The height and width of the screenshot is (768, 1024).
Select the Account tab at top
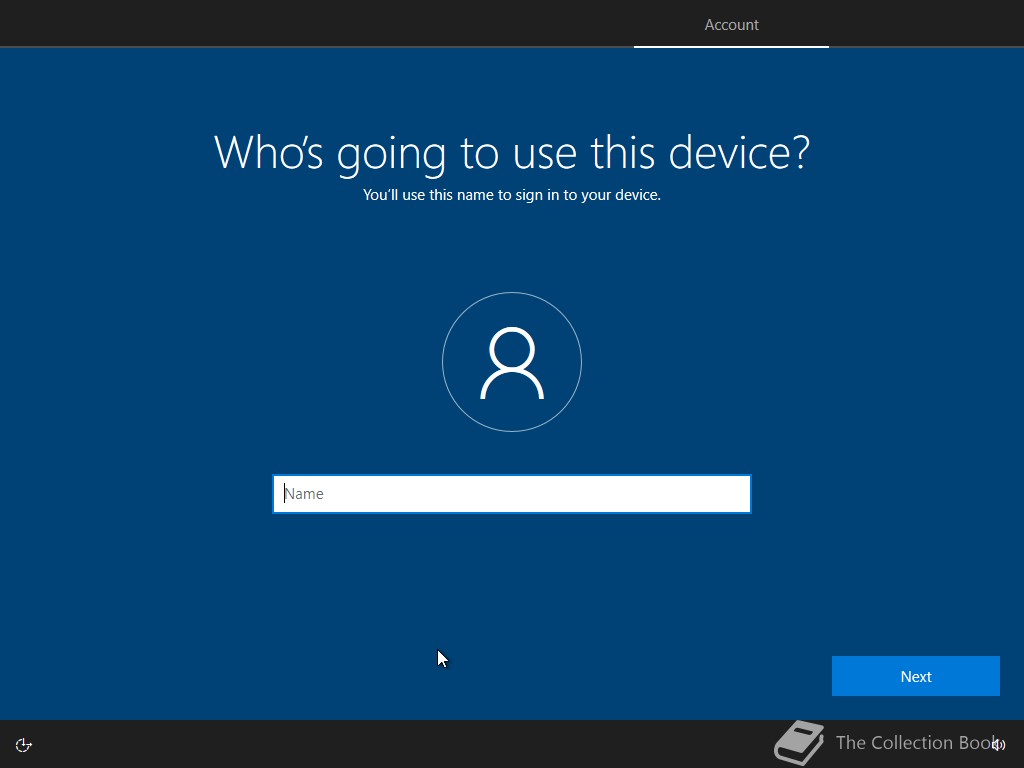731,25
